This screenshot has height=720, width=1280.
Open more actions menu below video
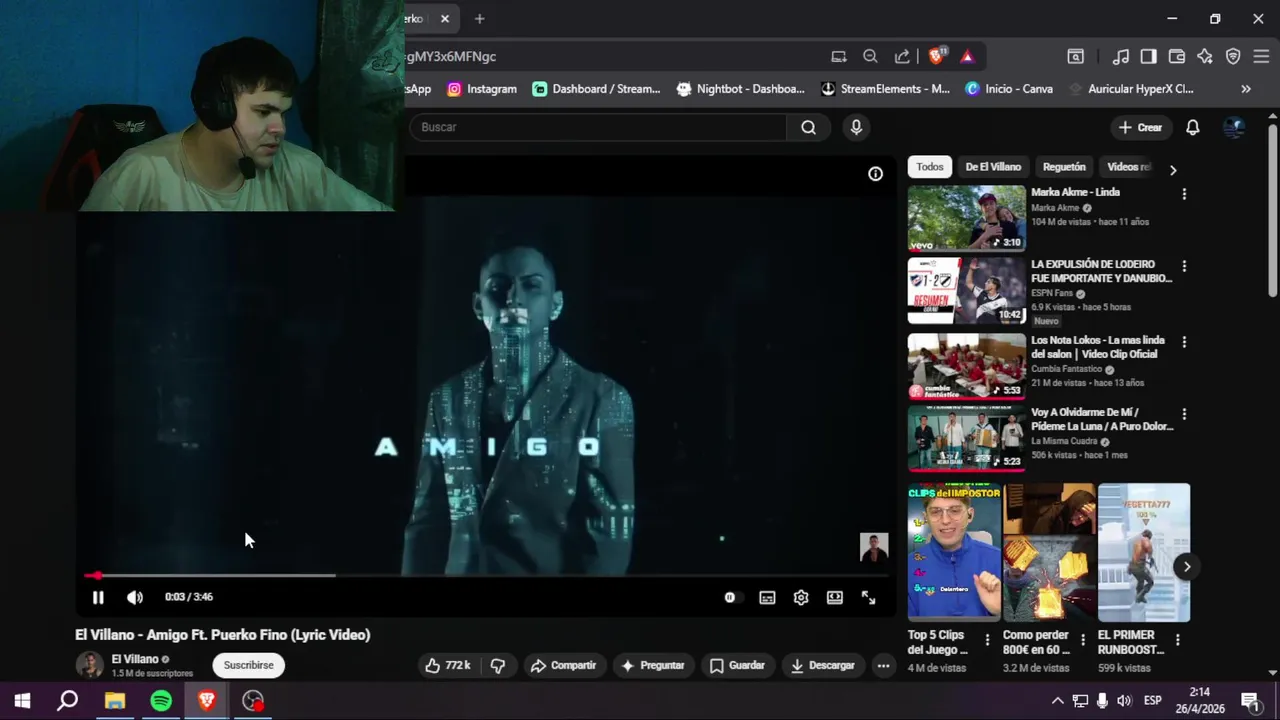click(x=883, y=665)
